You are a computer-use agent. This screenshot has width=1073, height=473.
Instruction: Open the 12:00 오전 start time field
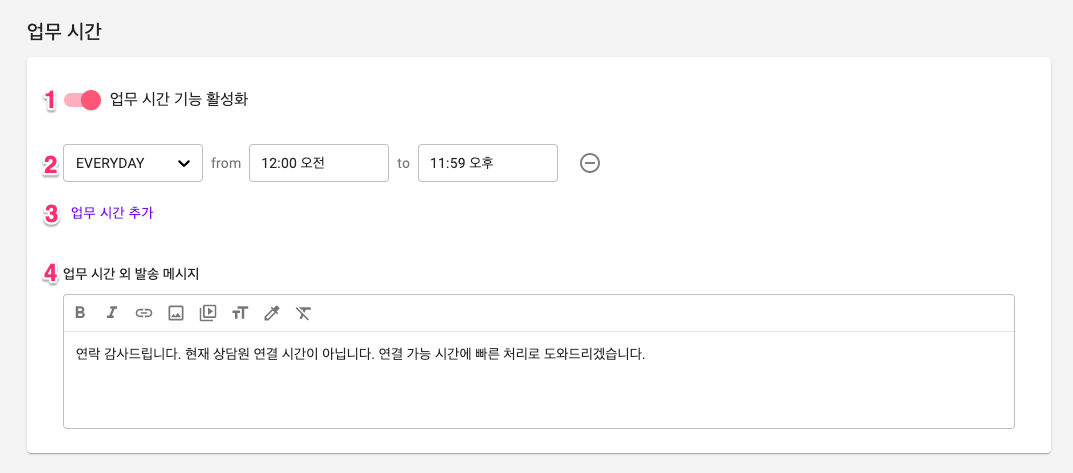(x=319, y=163)
